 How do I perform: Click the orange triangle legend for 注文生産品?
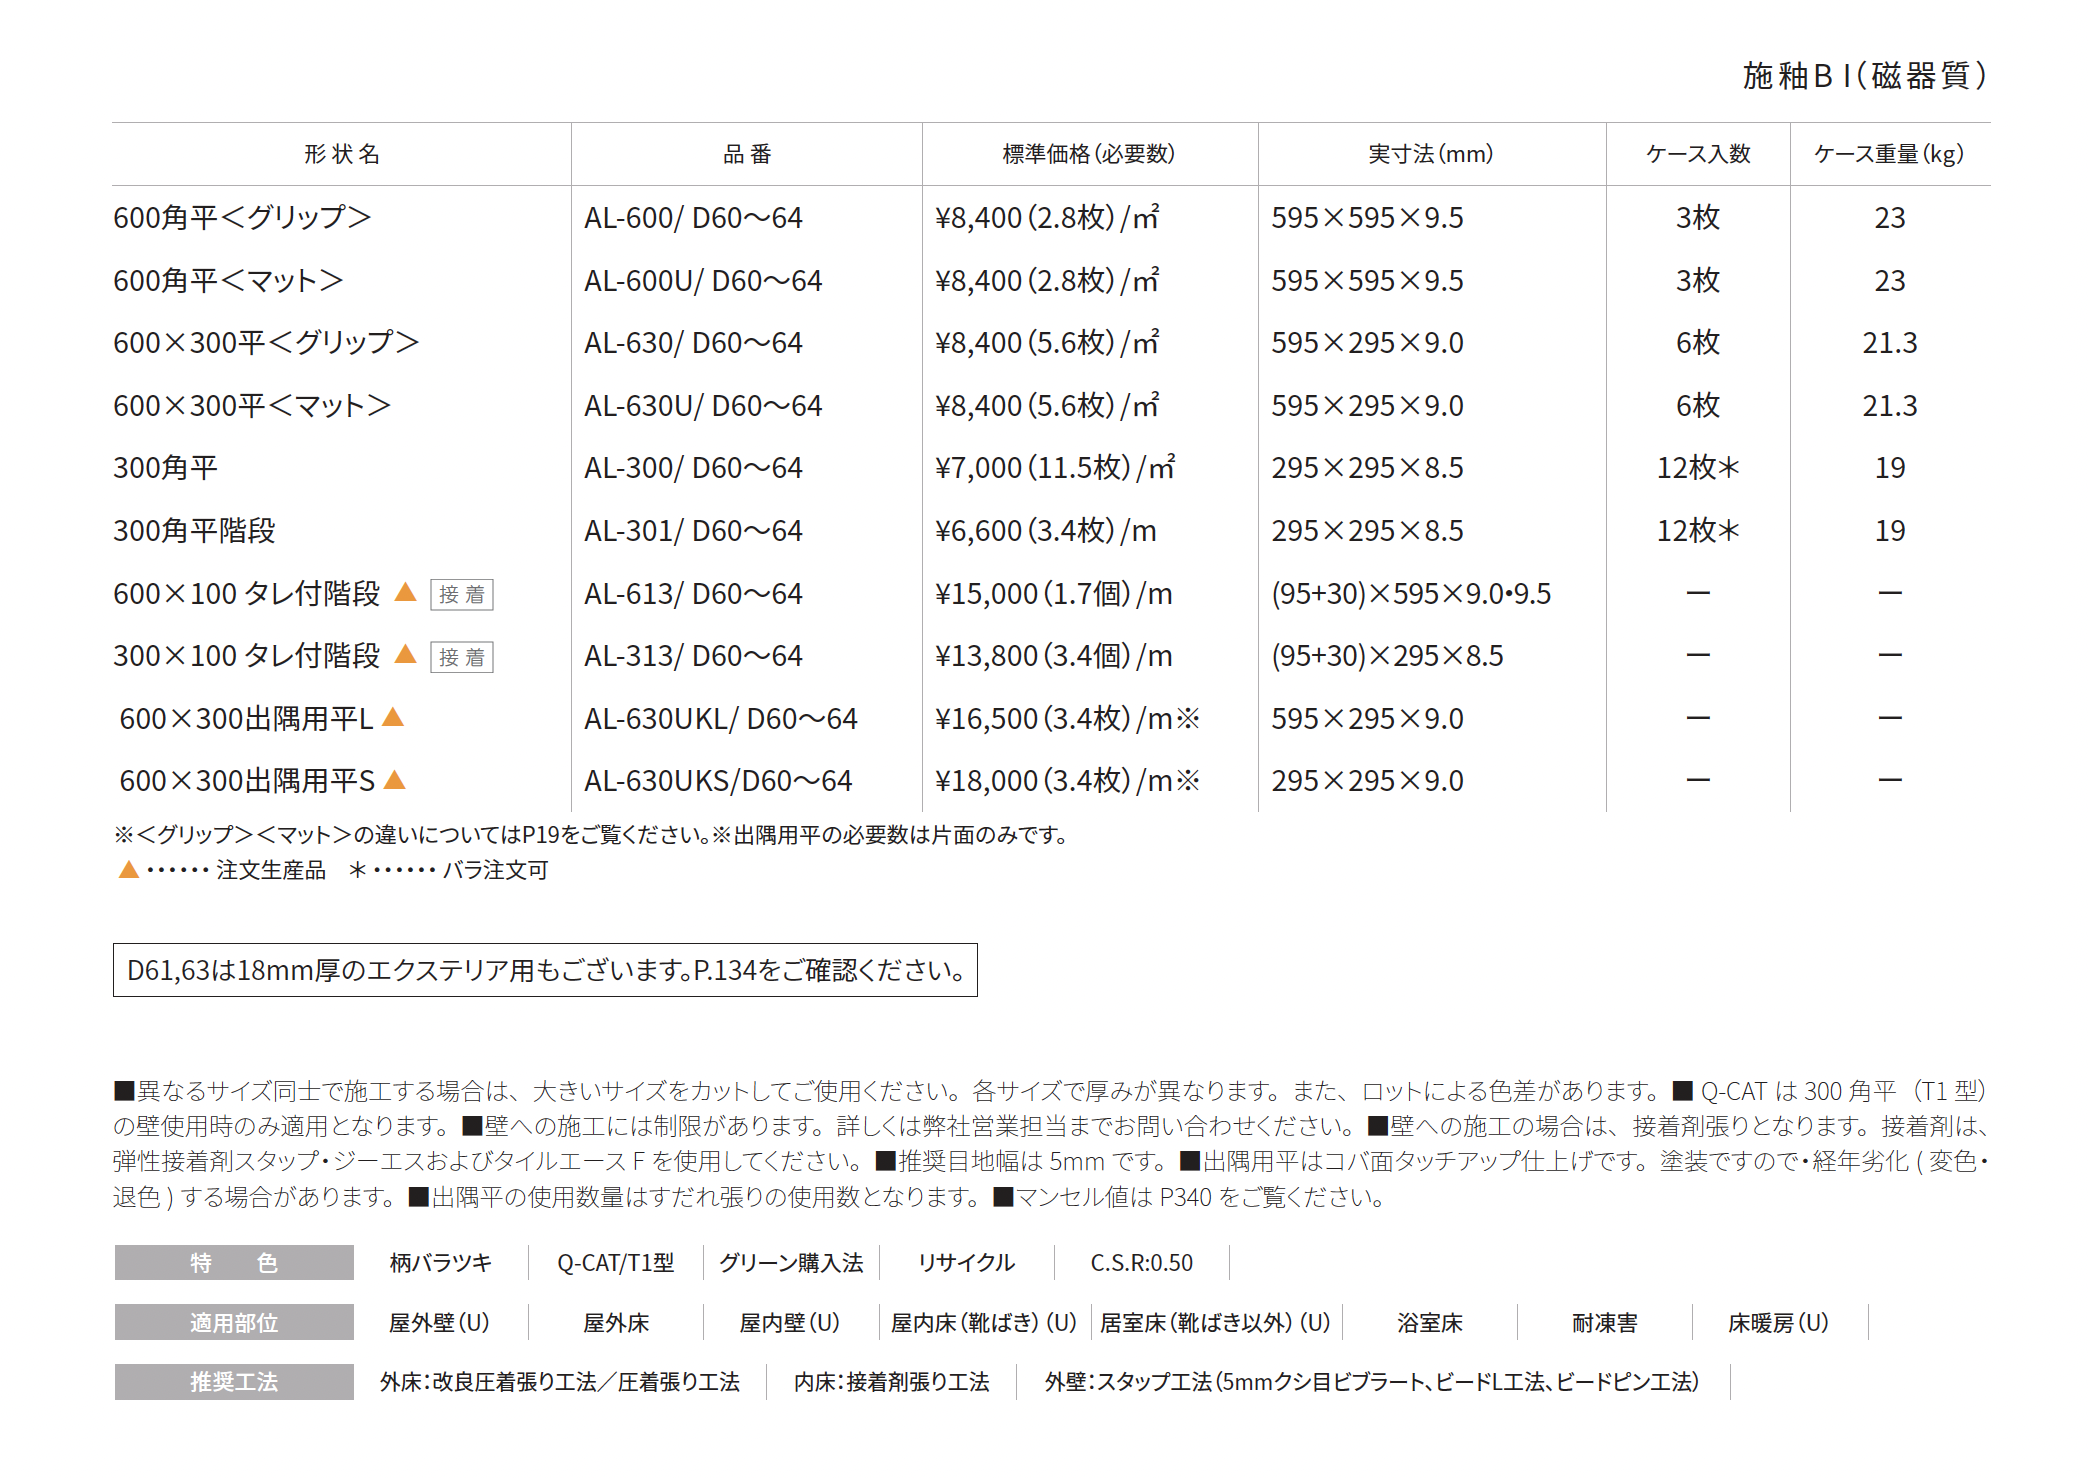point(129,870)
